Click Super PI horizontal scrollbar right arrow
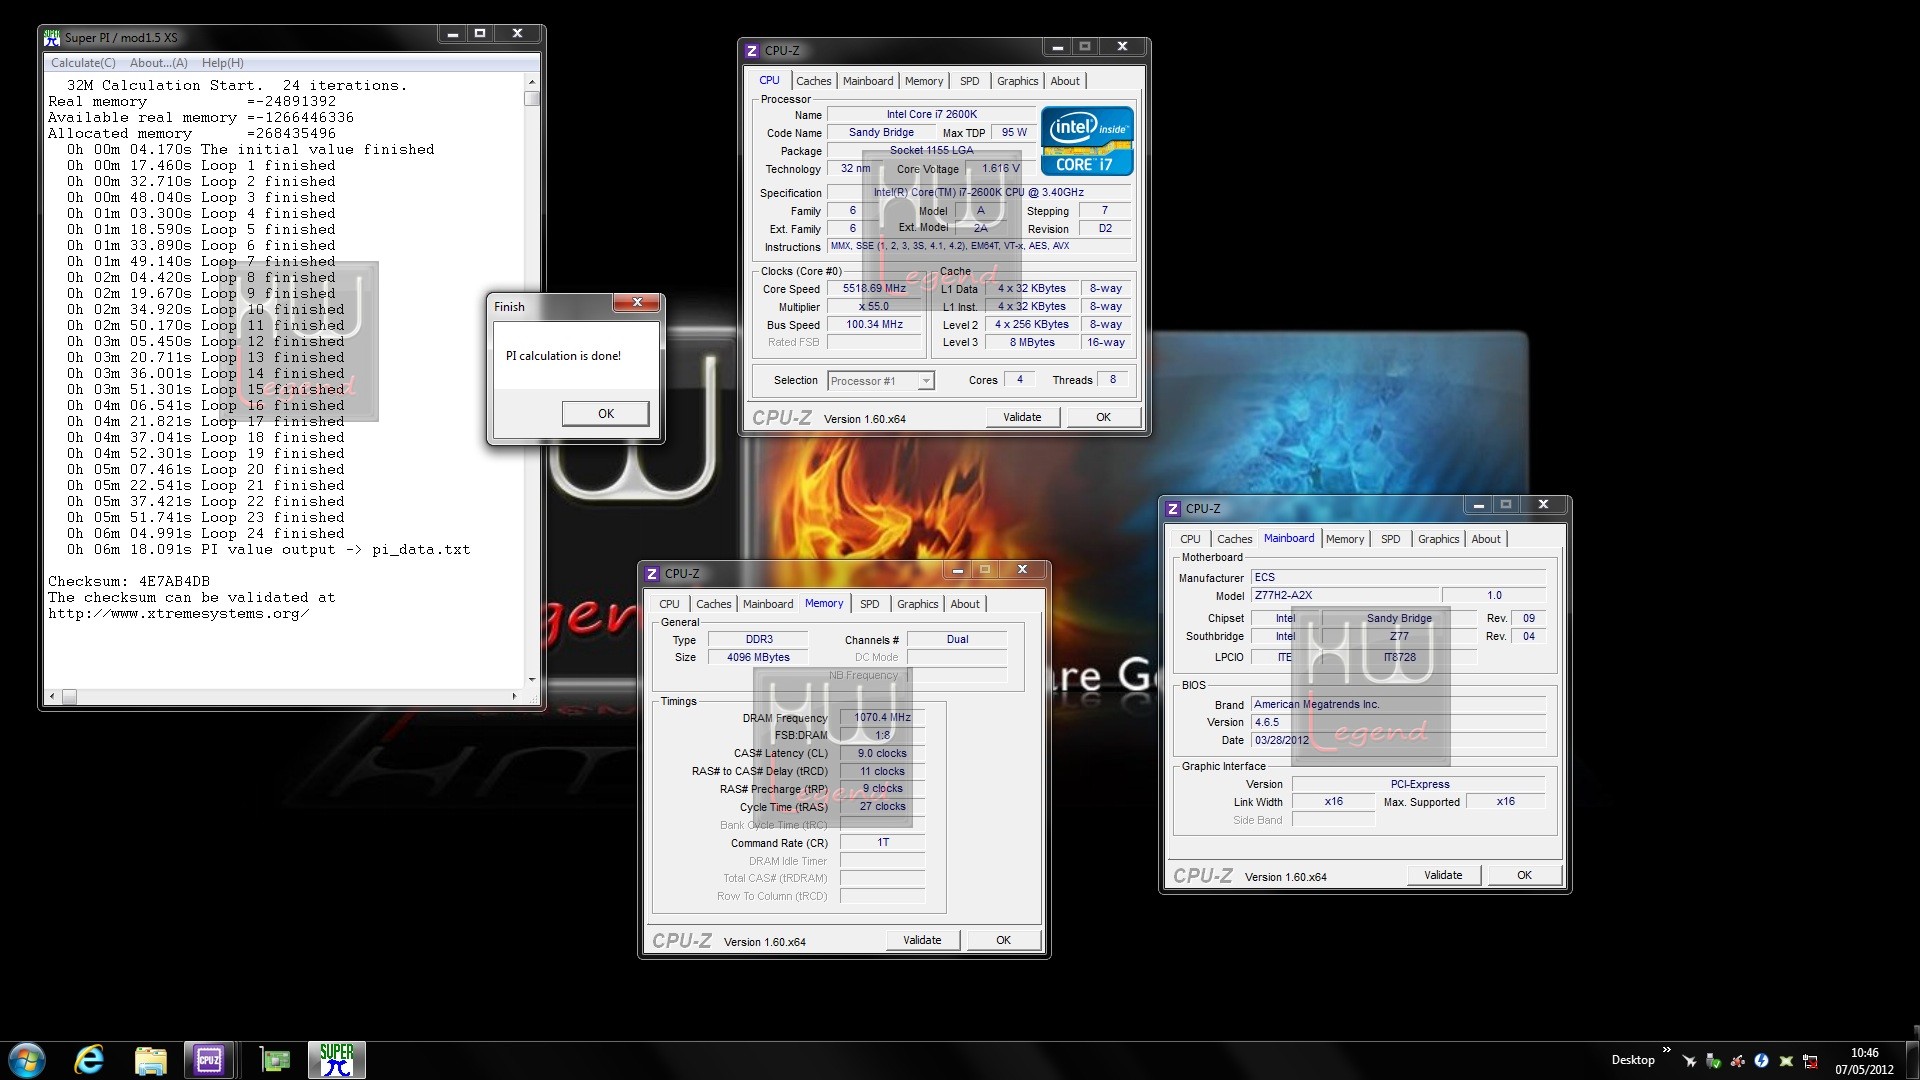1920x1080 pixels. [x=515, y=696]
